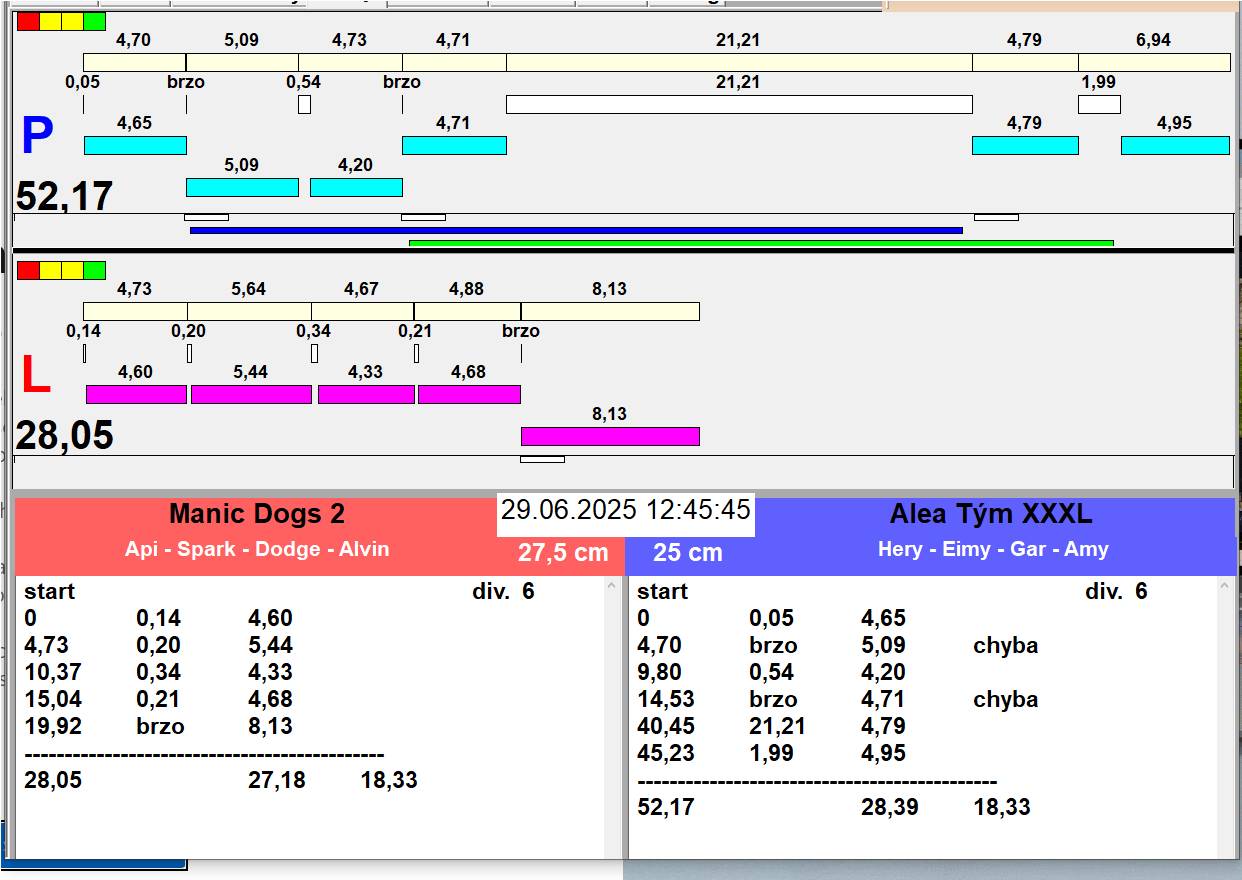Select the small white 0,54 pass box
The height and width of the screenshot is (880, 1242).
pyautogui.click(x=304, y=104)
